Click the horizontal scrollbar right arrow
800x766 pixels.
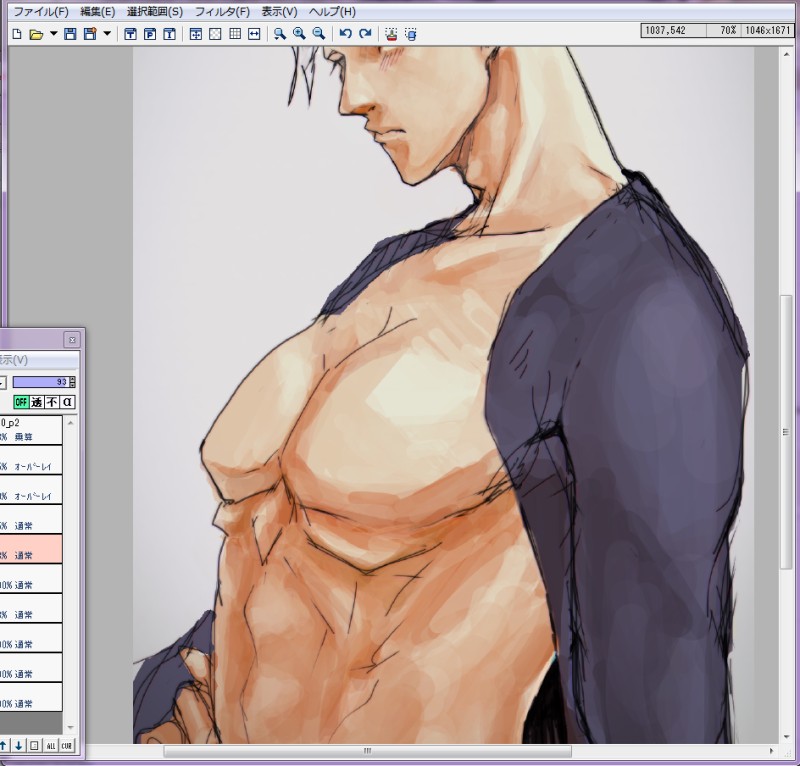point(771,751)
